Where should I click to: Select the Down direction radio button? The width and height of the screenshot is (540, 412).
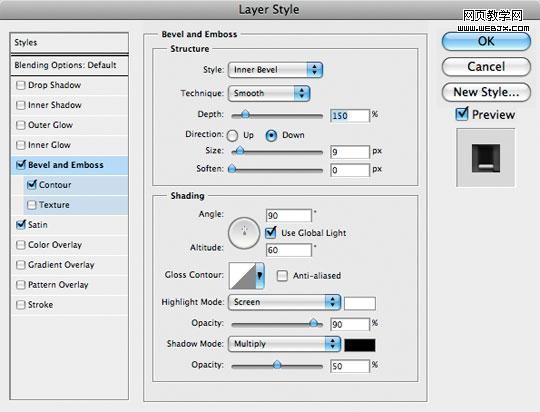click(x=271, y=135)
